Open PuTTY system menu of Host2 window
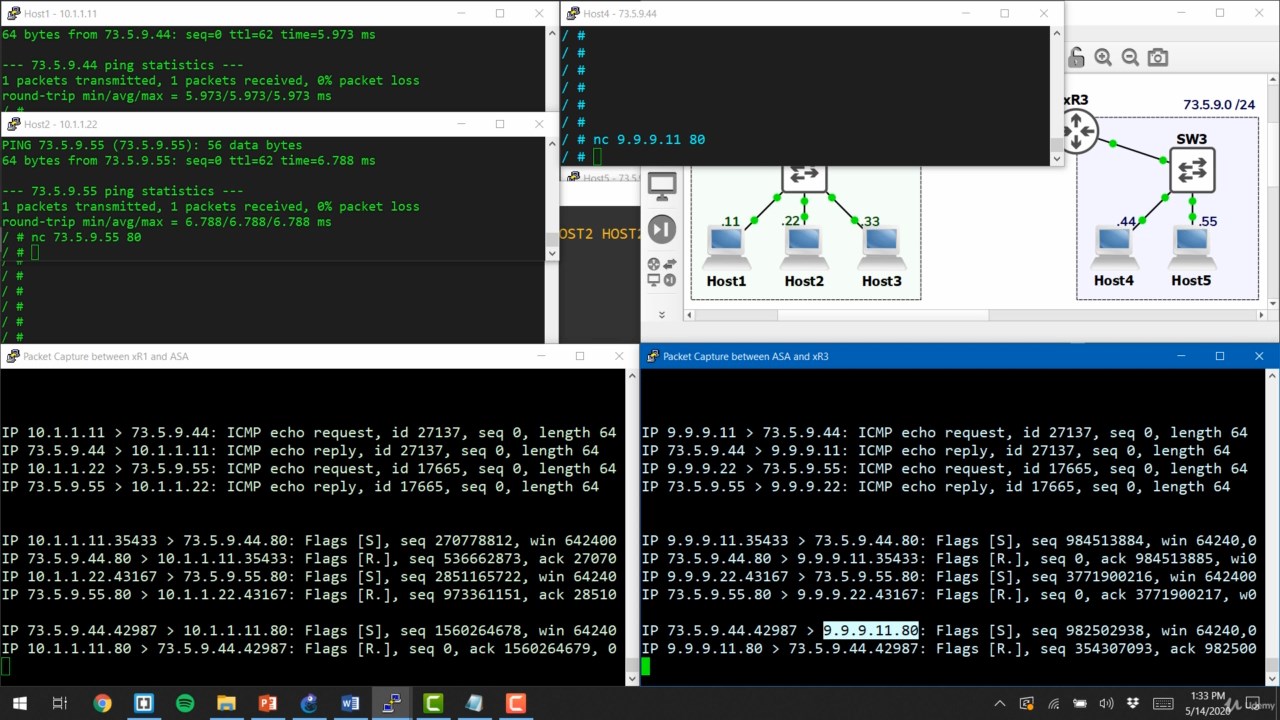Viewport: 1280px width, 720px height. tap(13, 124)
